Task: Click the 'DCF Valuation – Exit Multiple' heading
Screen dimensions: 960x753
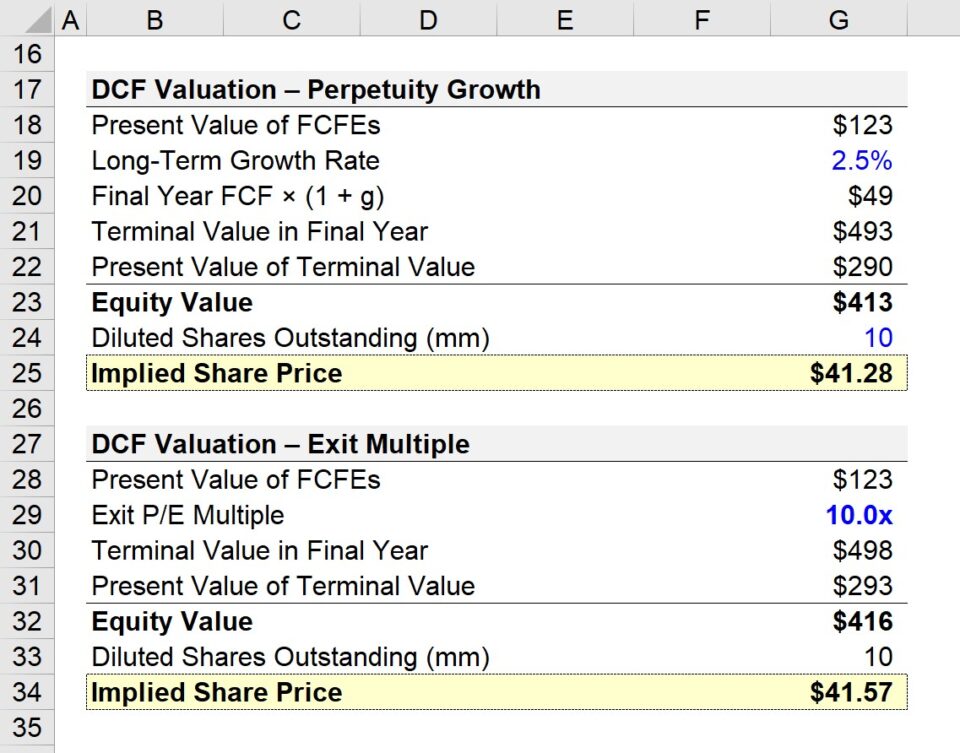Action: coord(280,444)
